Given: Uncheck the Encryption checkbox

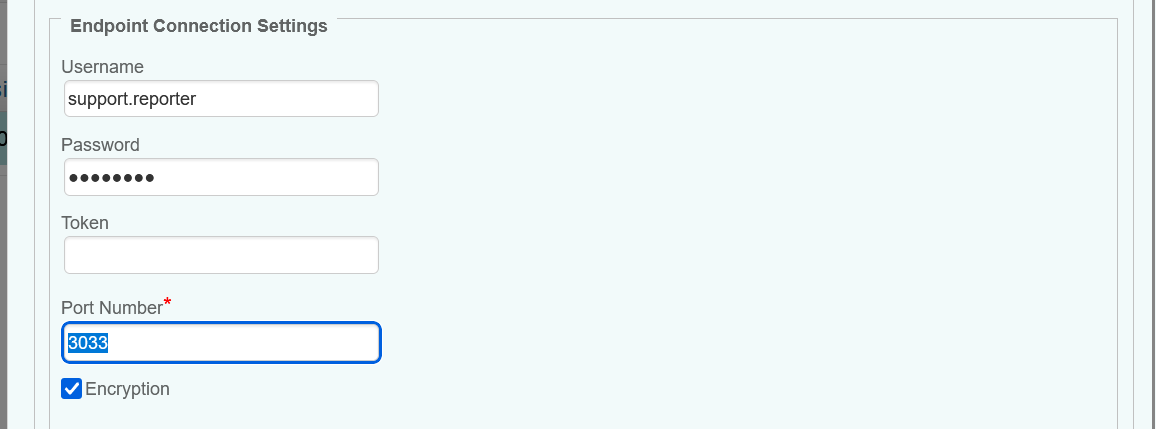Looking at the screenshot, I should (71, 389).
